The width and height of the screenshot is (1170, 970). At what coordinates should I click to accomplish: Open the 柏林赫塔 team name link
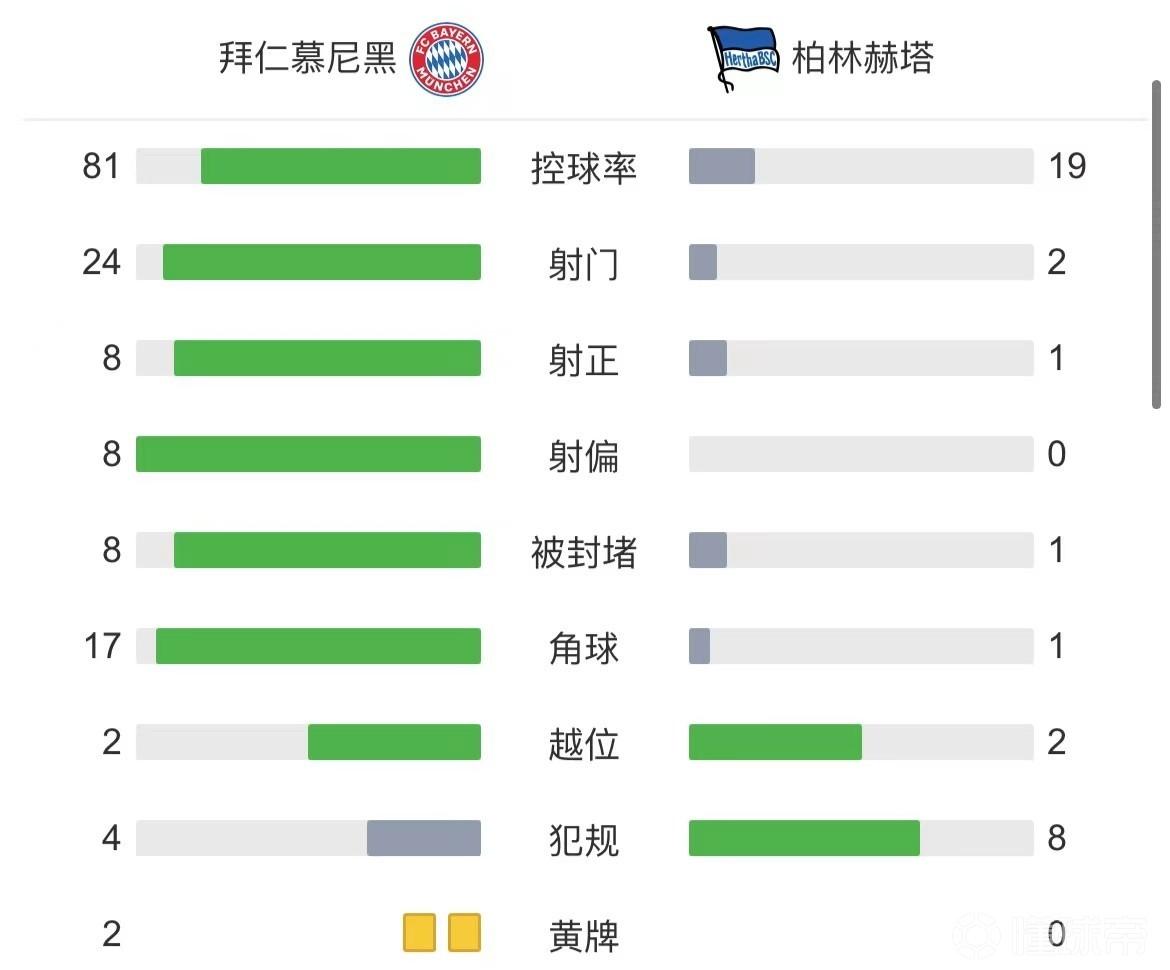(x=862, y=58)
